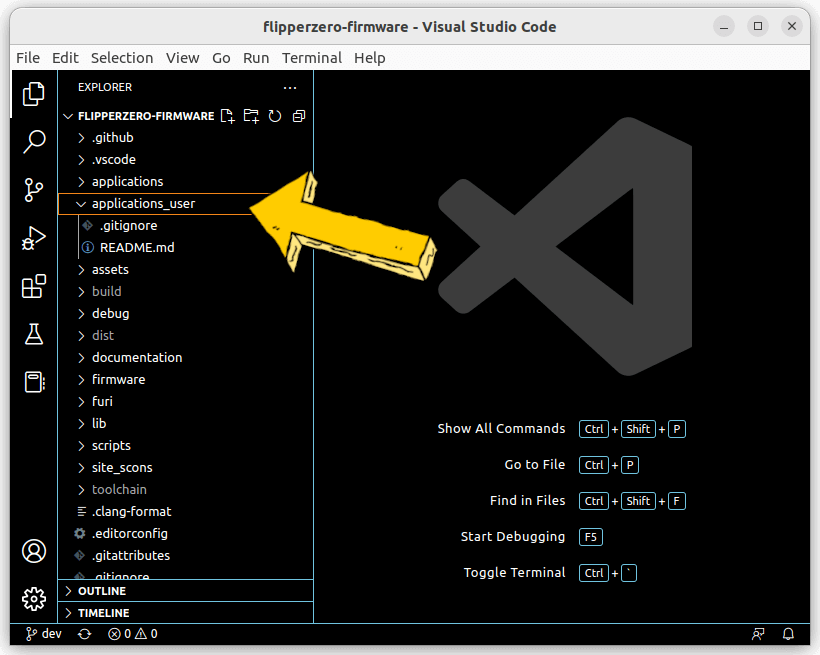Open the Testing flask icon view

point(34,334)
